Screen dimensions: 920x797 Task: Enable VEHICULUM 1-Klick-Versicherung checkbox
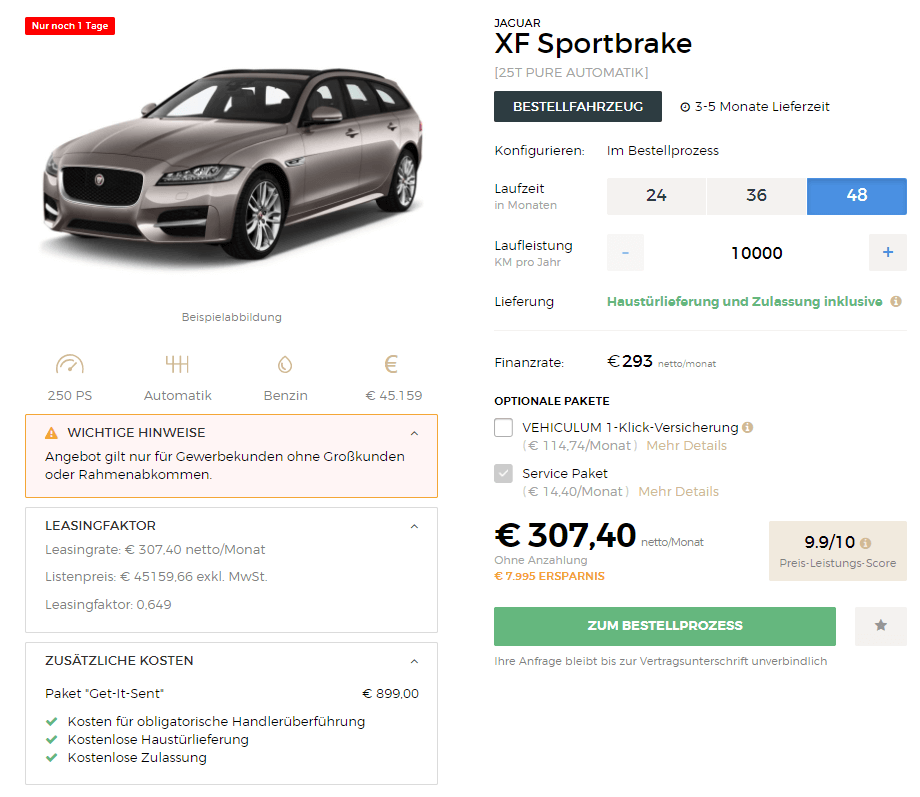pyautogui.click(x=503, y=427)
